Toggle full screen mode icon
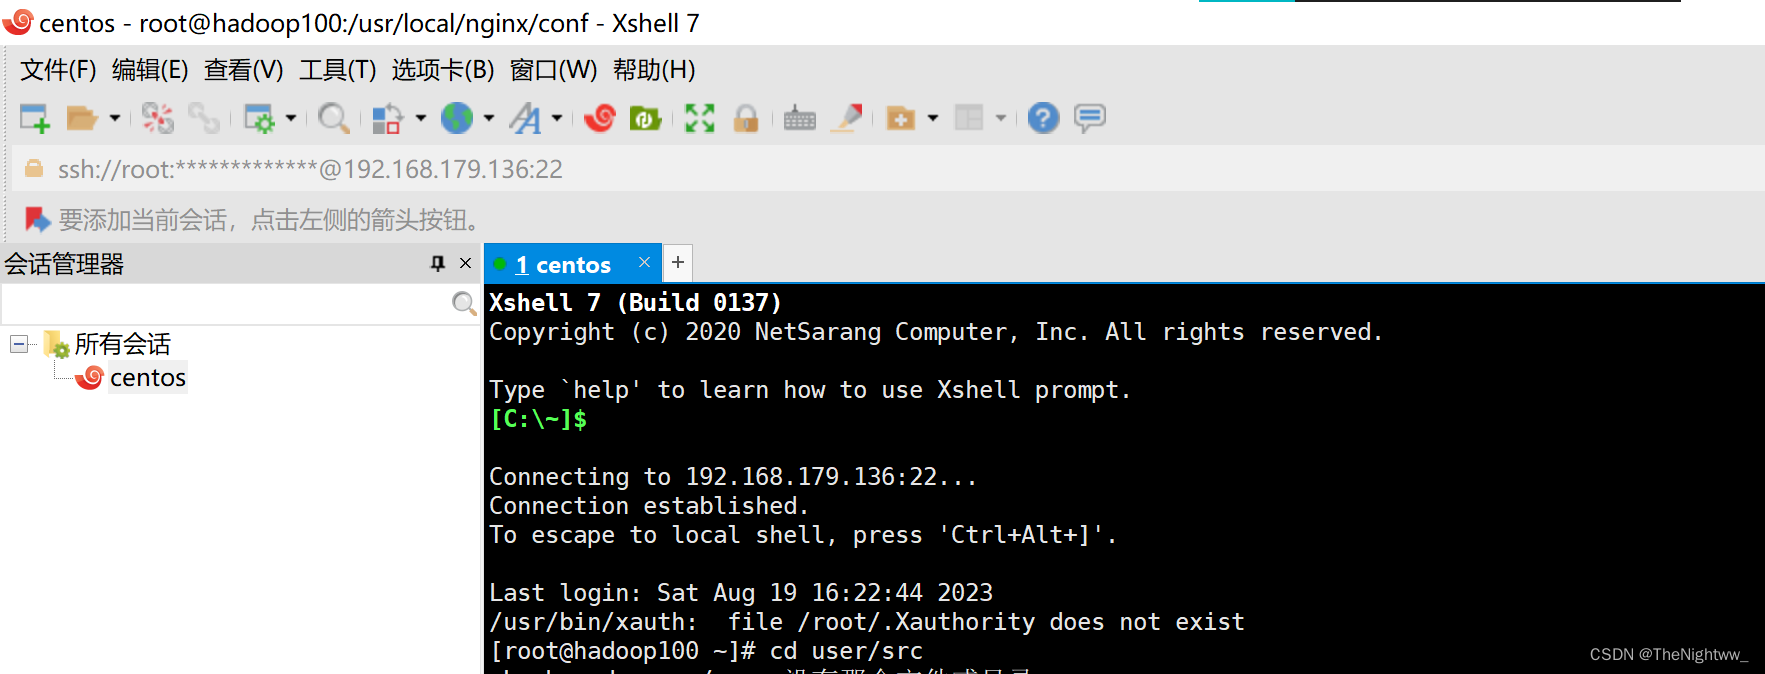Viewport: 1765px width, 674px height. pos(700,118)
